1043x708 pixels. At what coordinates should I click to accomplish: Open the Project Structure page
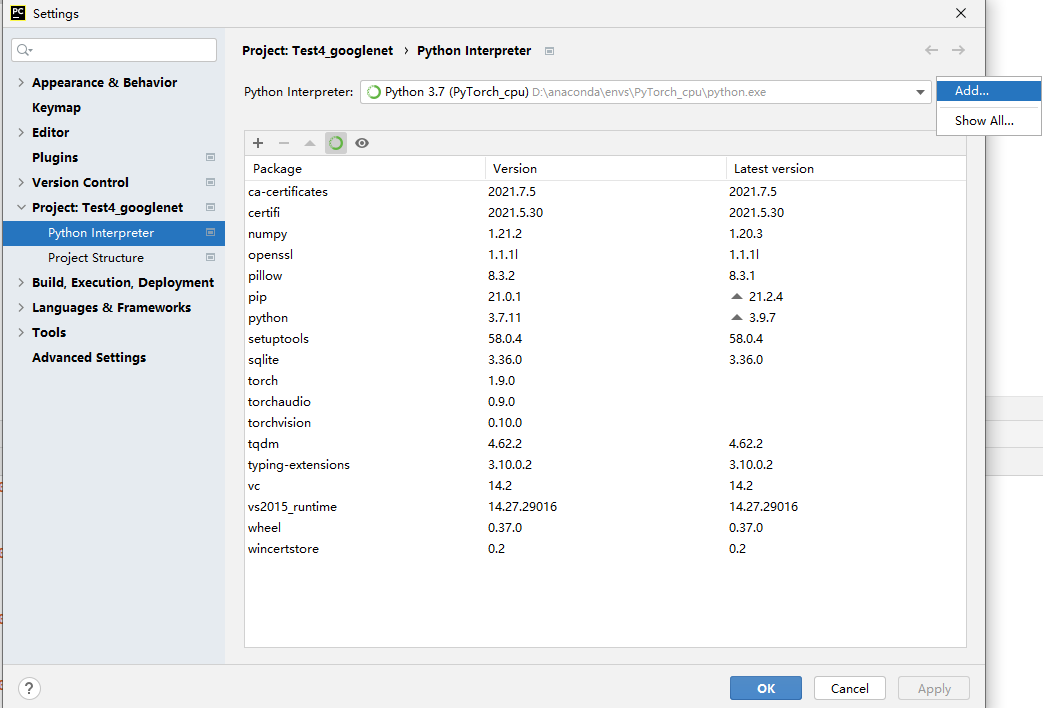coord(96,258)
